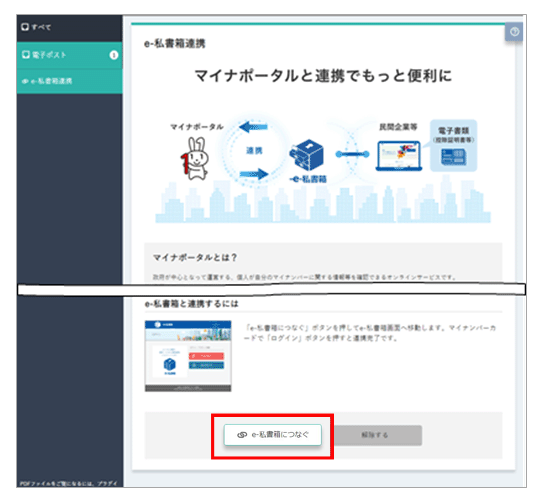Click the マイナポータルと連携でもっと便利に headline

coord(323,75)
